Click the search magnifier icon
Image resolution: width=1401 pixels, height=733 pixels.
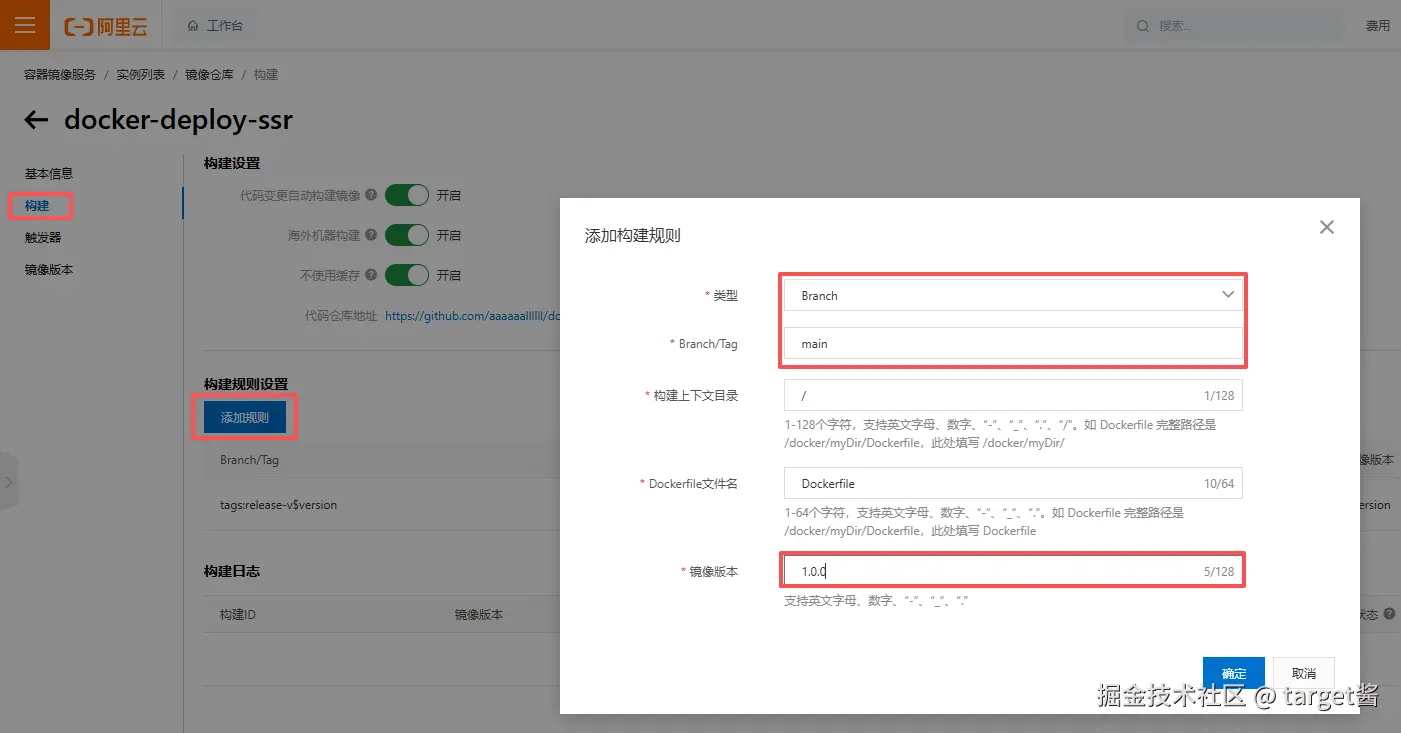pos(1142,26)
